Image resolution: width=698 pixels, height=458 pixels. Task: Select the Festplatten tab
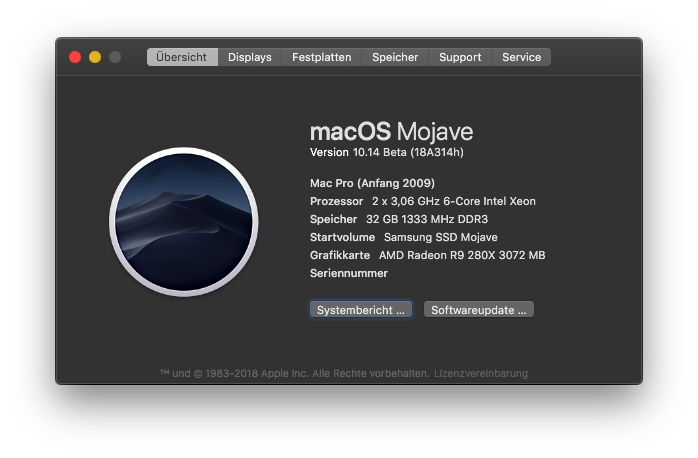[321, 57]
